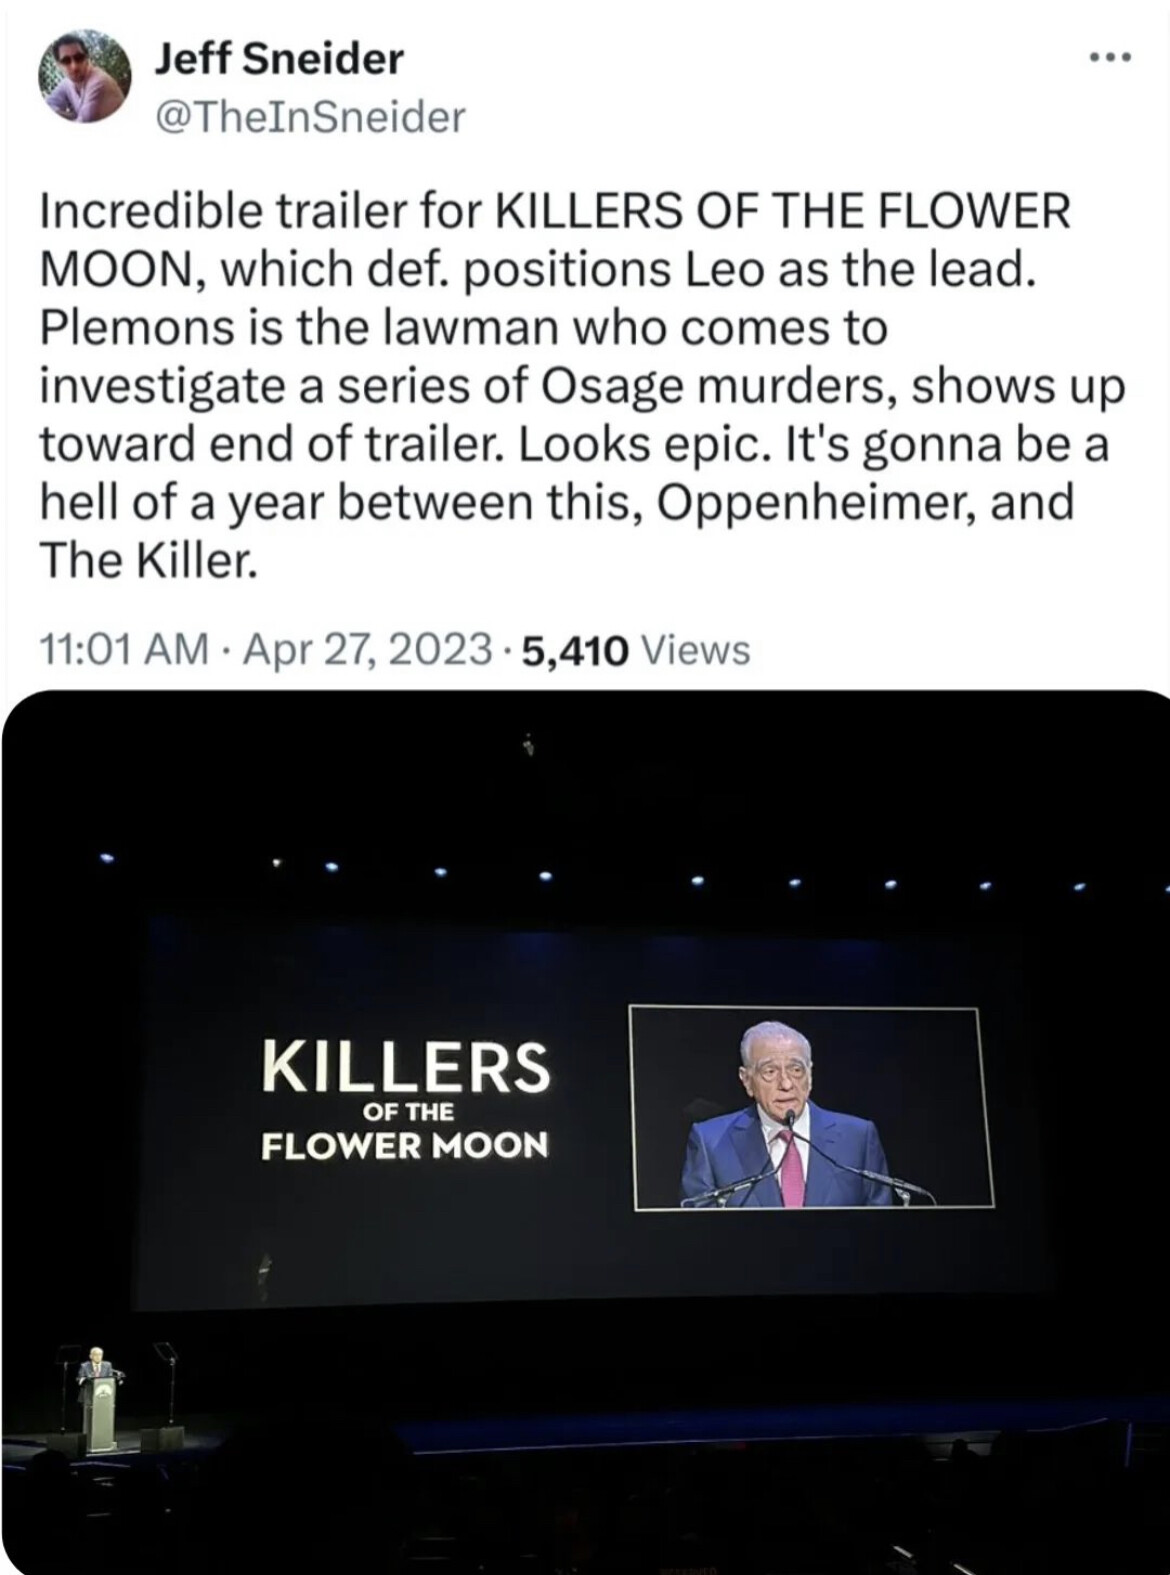Open the three-dot more options menu
Image resolution: width=1170 pixels, height=1575 pixels.
click(1111, 58)
